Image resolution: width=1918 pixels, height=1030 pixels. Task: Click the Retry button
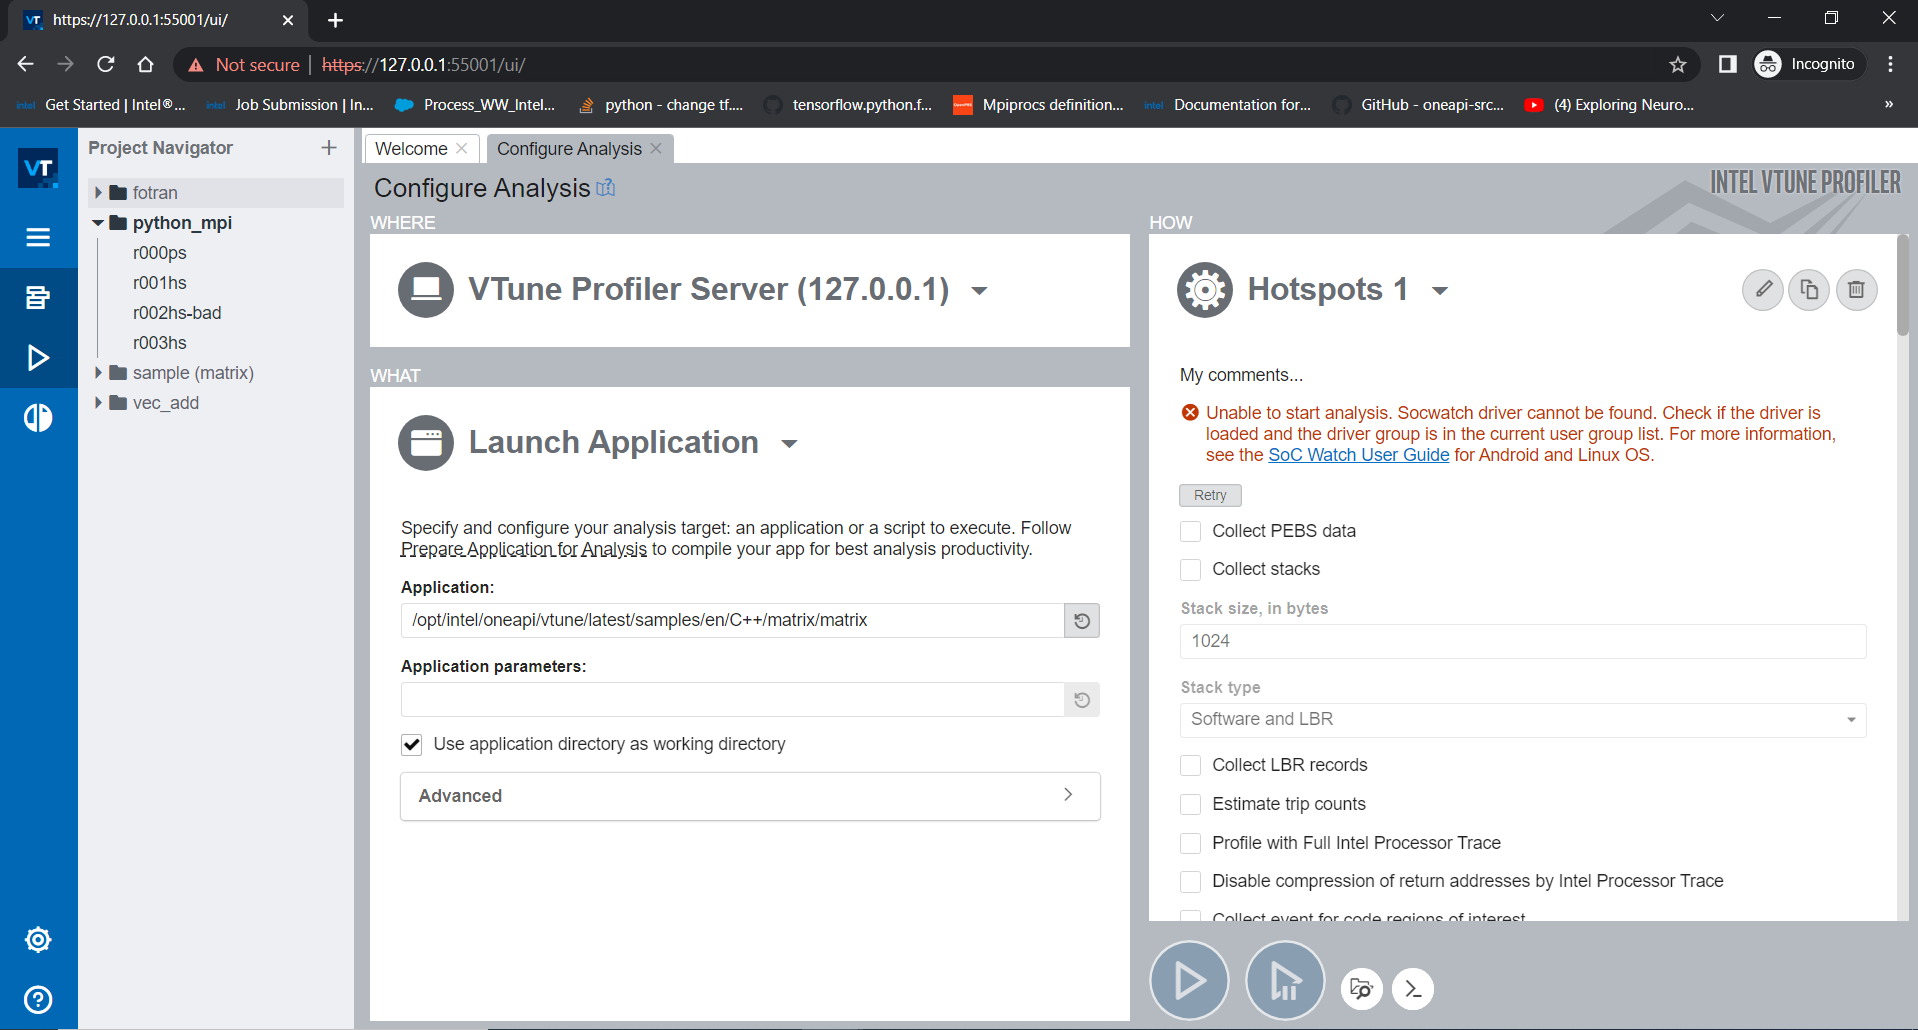[x=1210, y=495]
